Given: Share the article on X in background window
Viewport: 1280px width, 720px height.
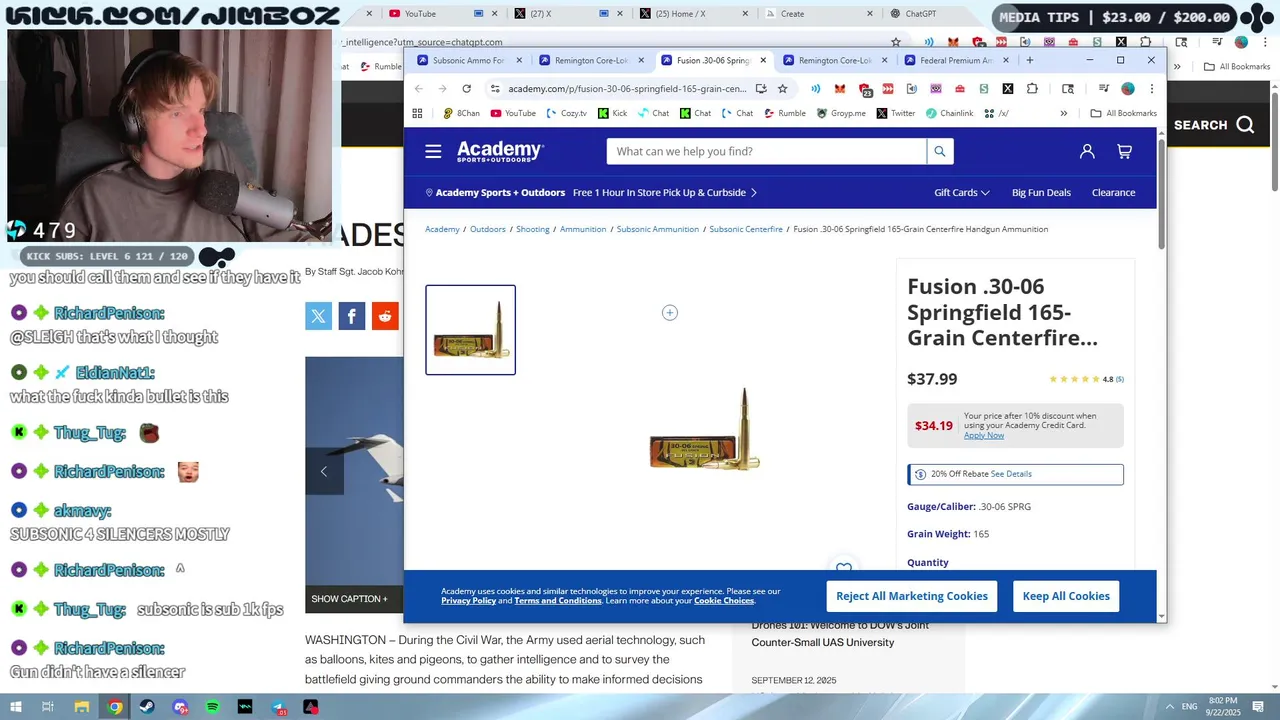Looking at the screenshot, I should click(x=318, y=316).
